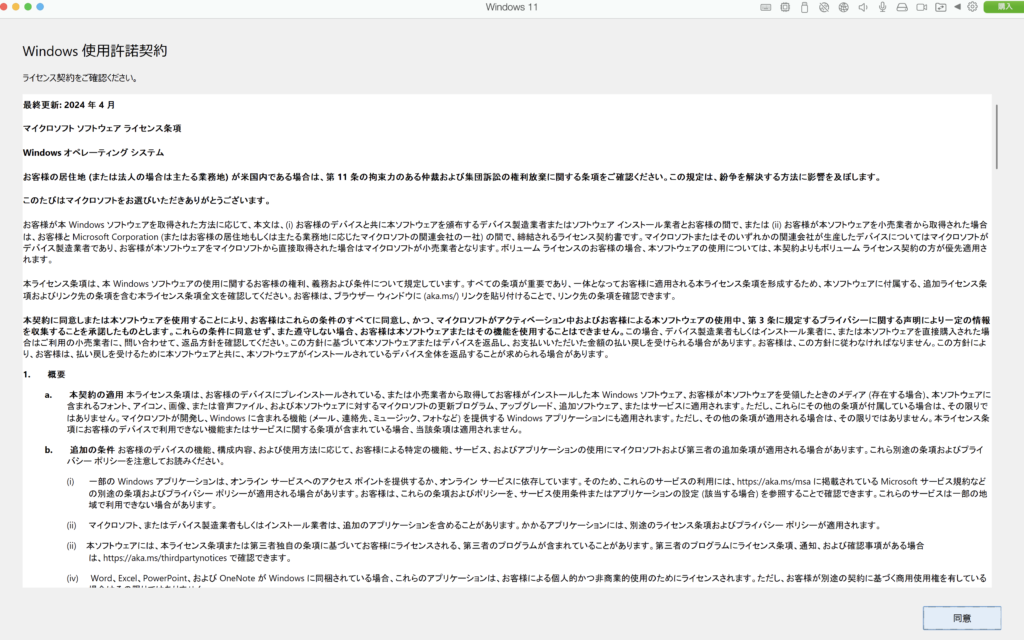Click the video camera icon
Viewport: 1024px width, 640px height.
tap(920, 7)
